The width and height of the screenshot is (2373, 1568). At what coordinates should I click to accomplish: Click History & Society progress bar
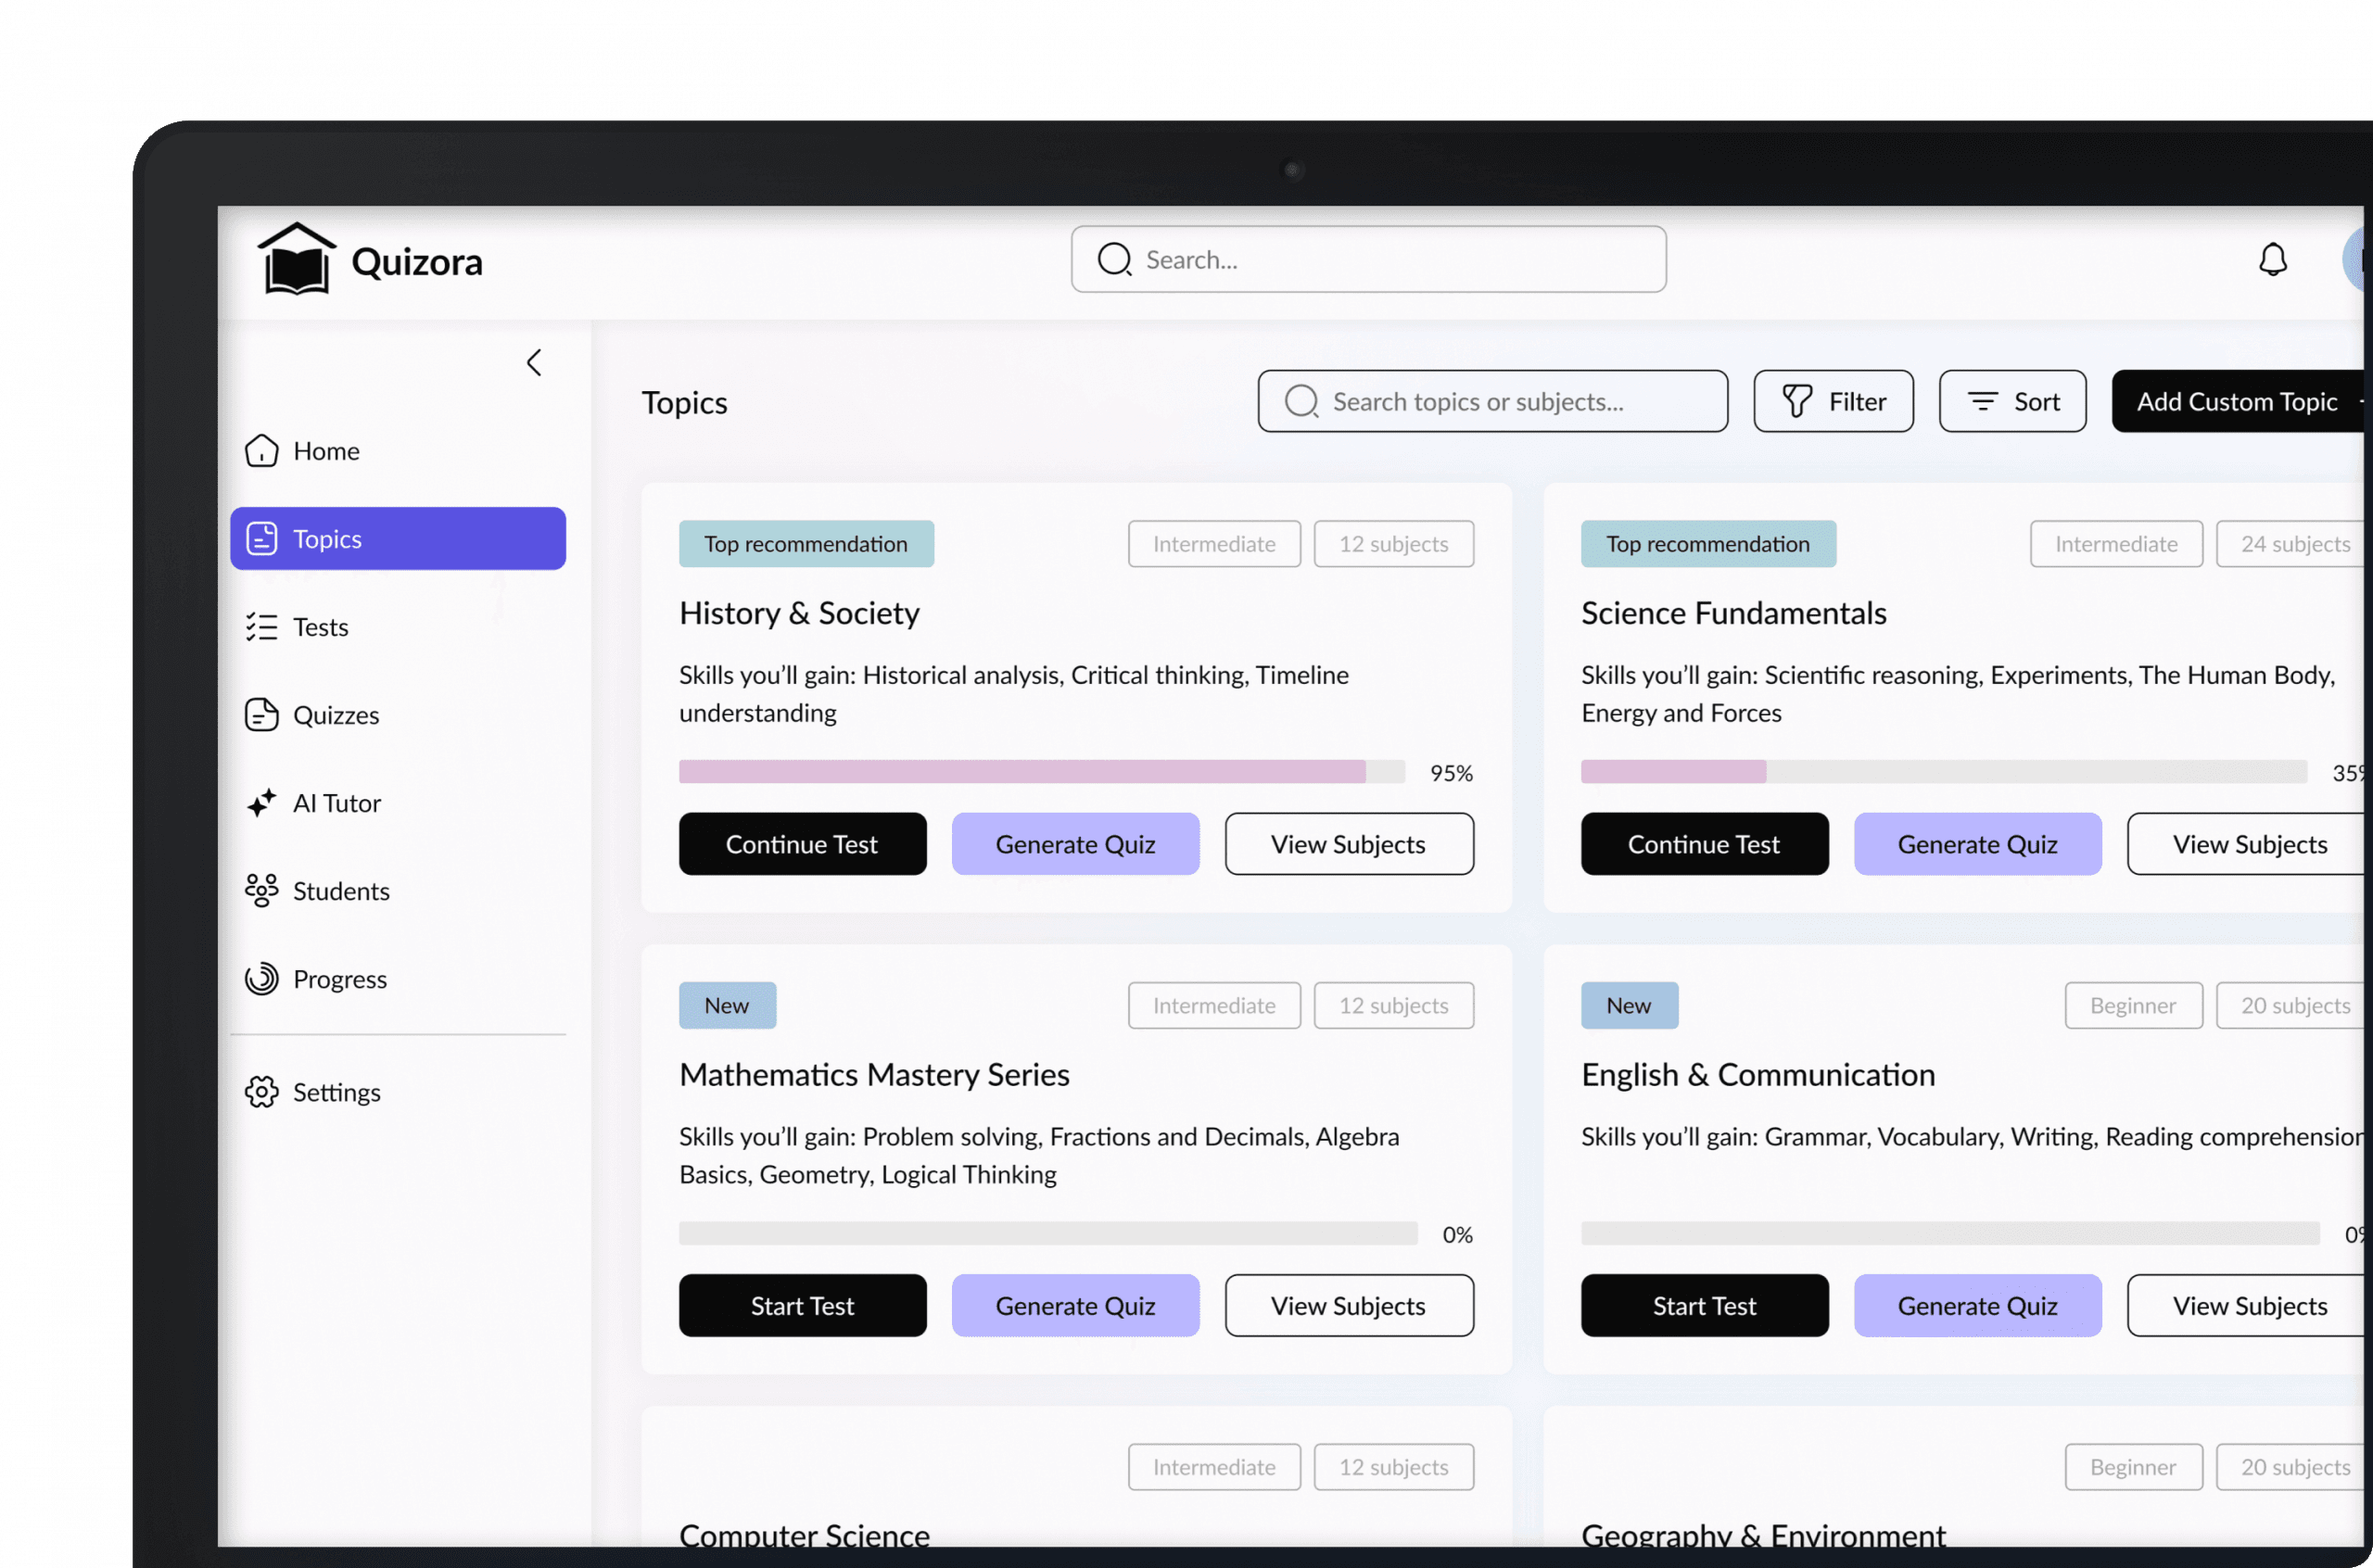(x=1042, y=772)
